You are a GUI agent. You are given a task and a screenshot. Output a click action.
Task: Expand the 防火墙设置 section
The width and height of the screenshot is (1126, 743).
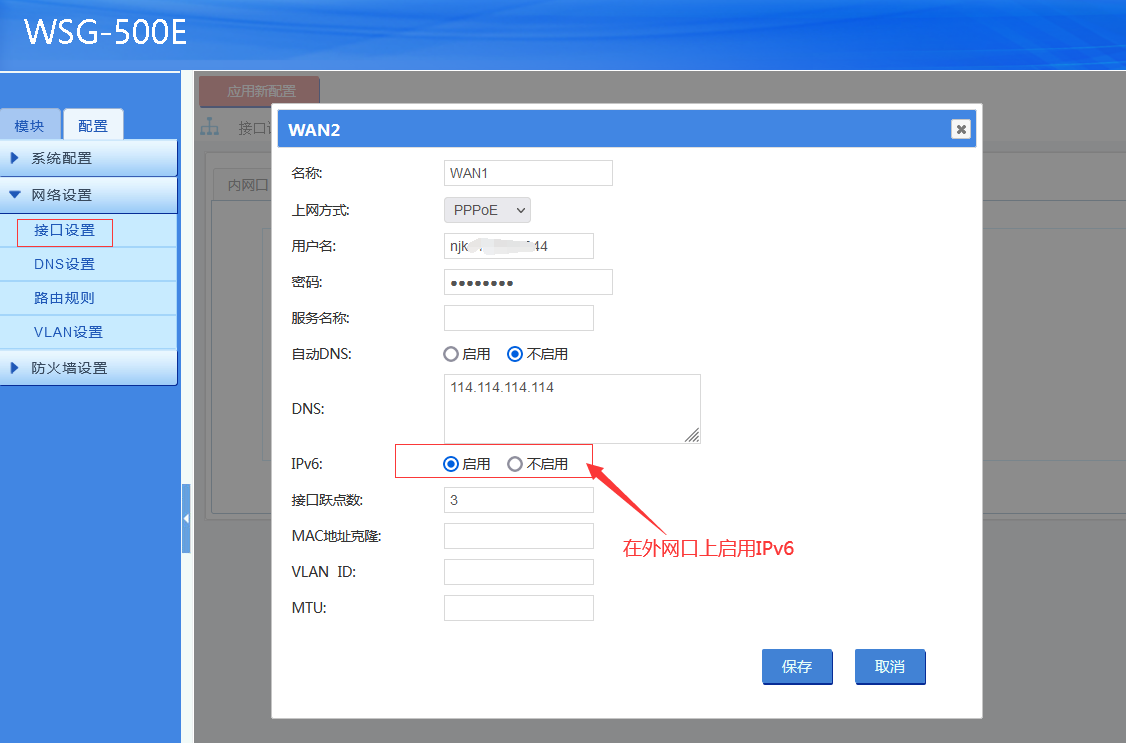[x=89, y=368]
